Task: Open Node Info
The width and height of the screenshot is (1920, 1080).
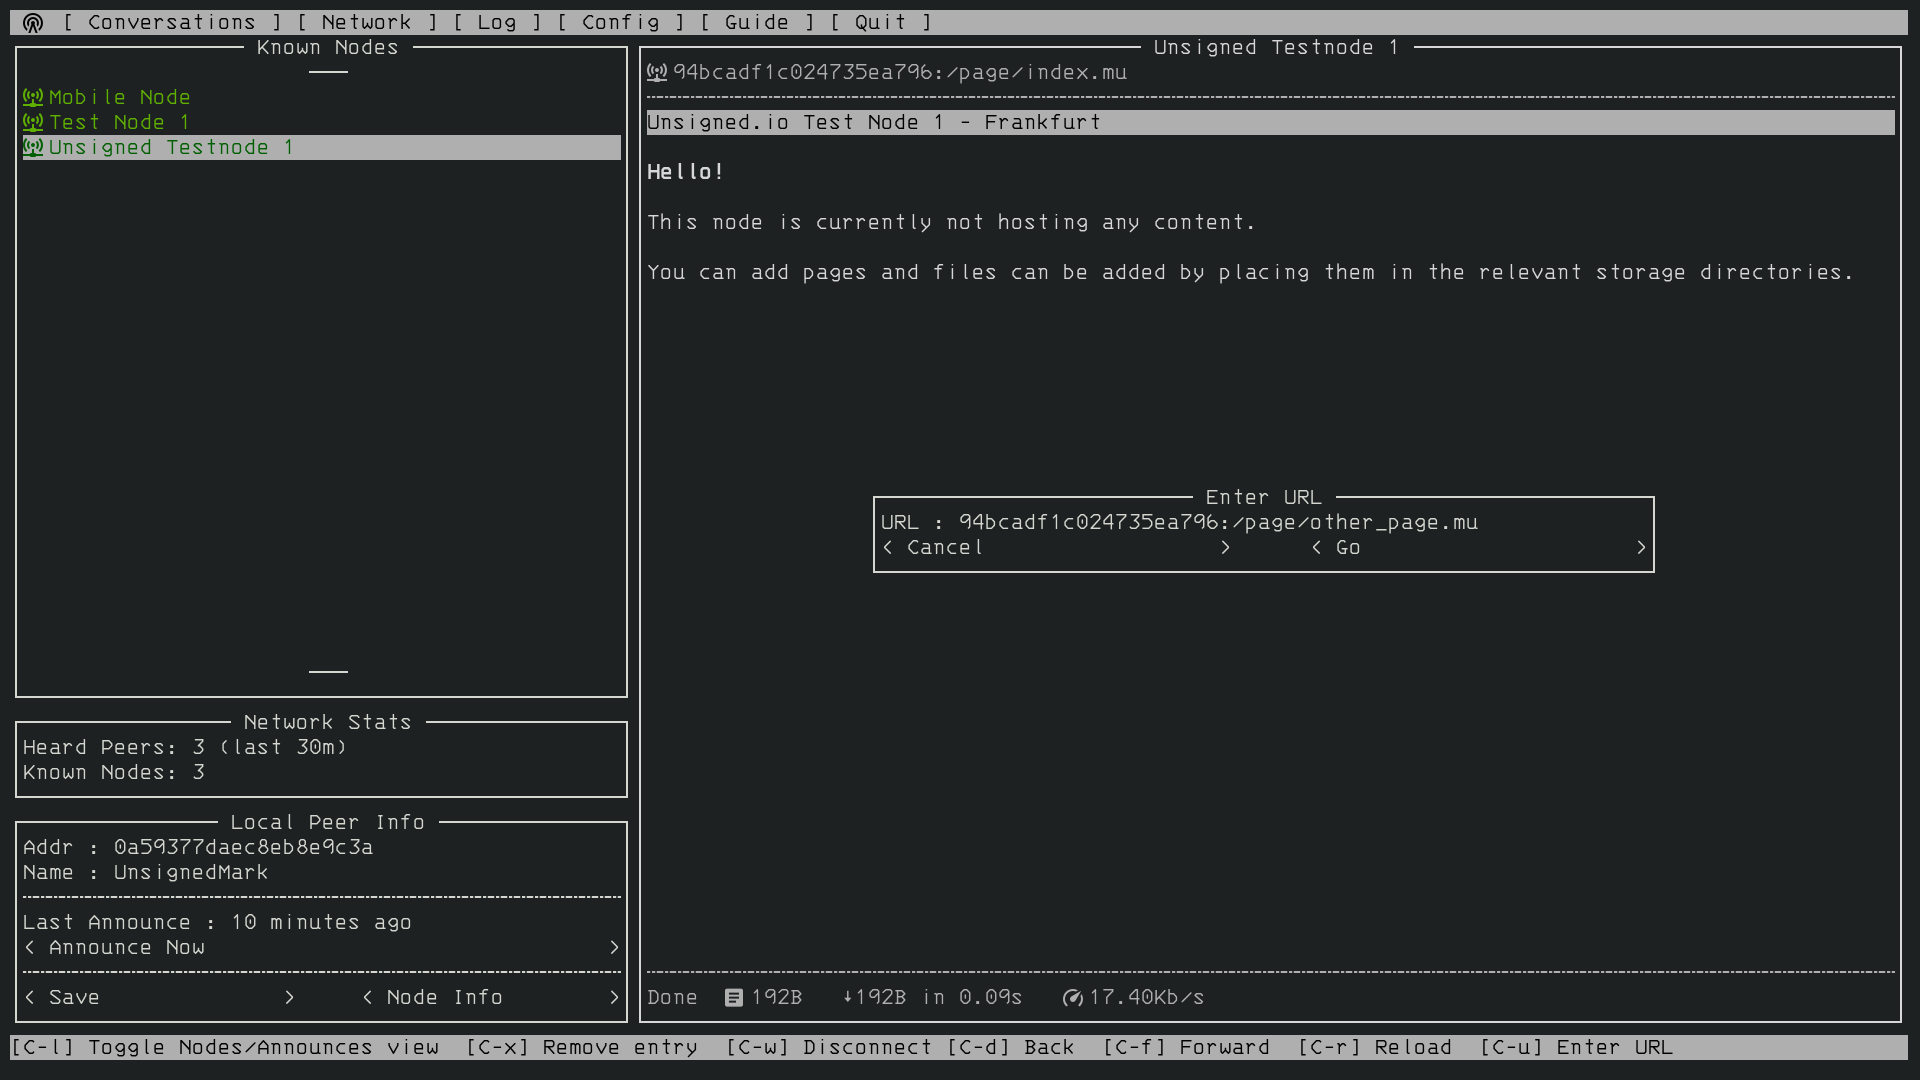Action: (490, 996)
